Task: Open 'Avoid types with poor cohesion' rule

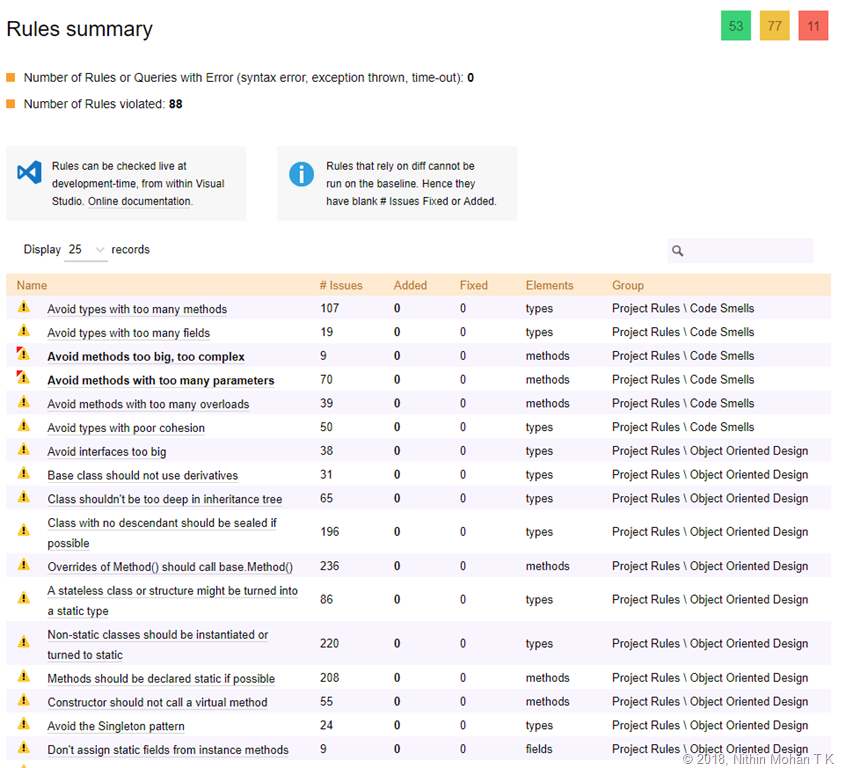Action: pos(126,428)
